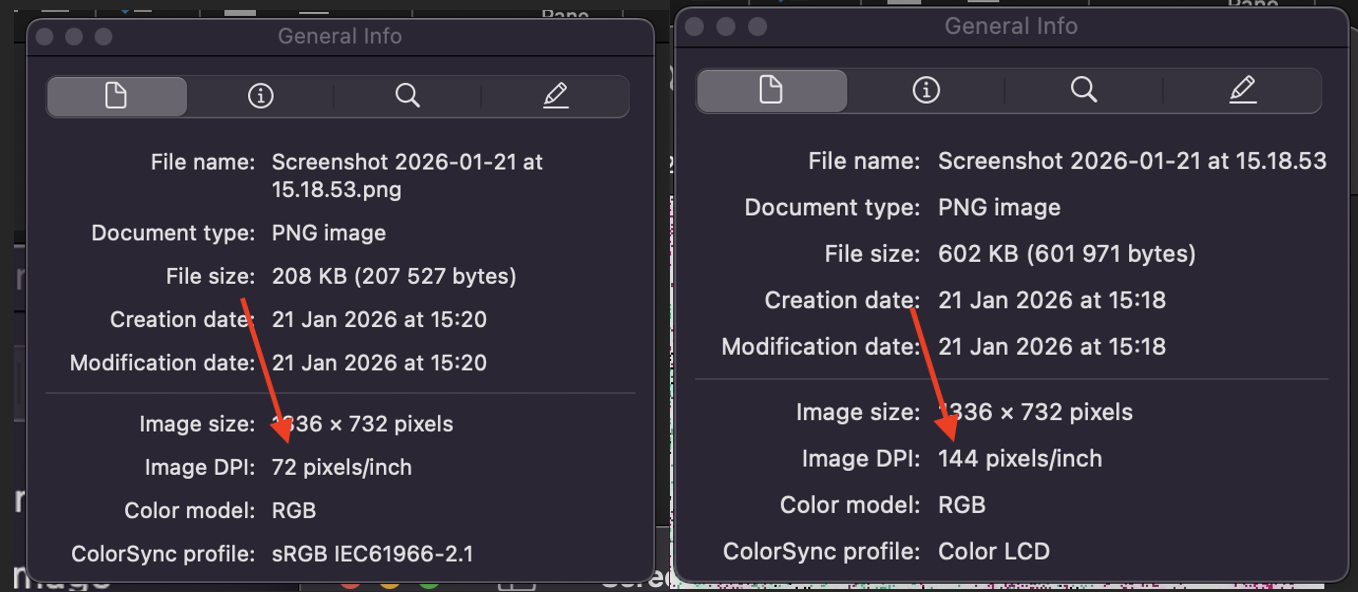The image size is (1358, 592).
Task: Click the 'Image size' value in right window
Action: point(1035,412)
